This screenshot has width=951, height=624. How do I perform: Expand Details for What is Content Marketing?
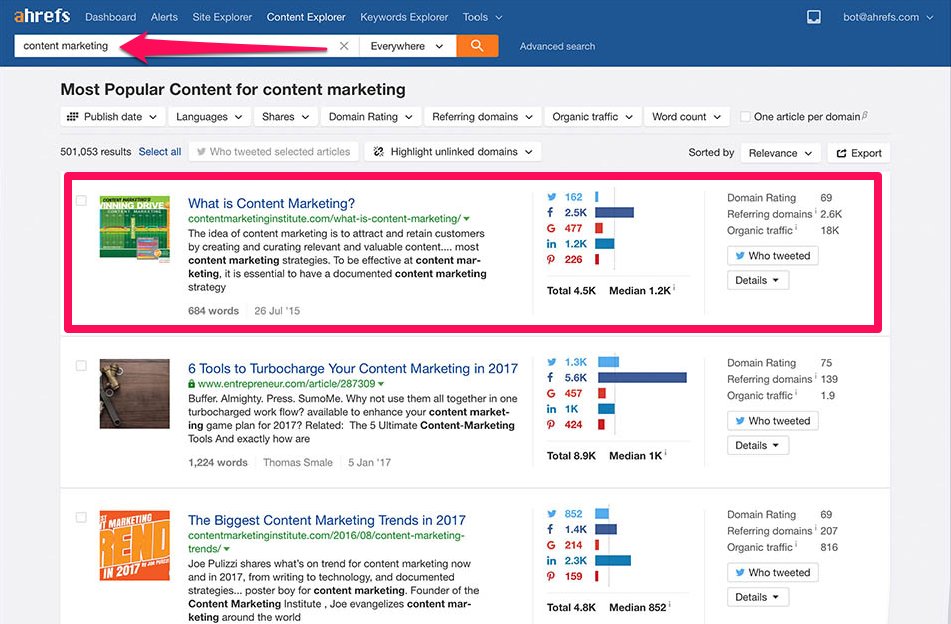pos(758,280)
